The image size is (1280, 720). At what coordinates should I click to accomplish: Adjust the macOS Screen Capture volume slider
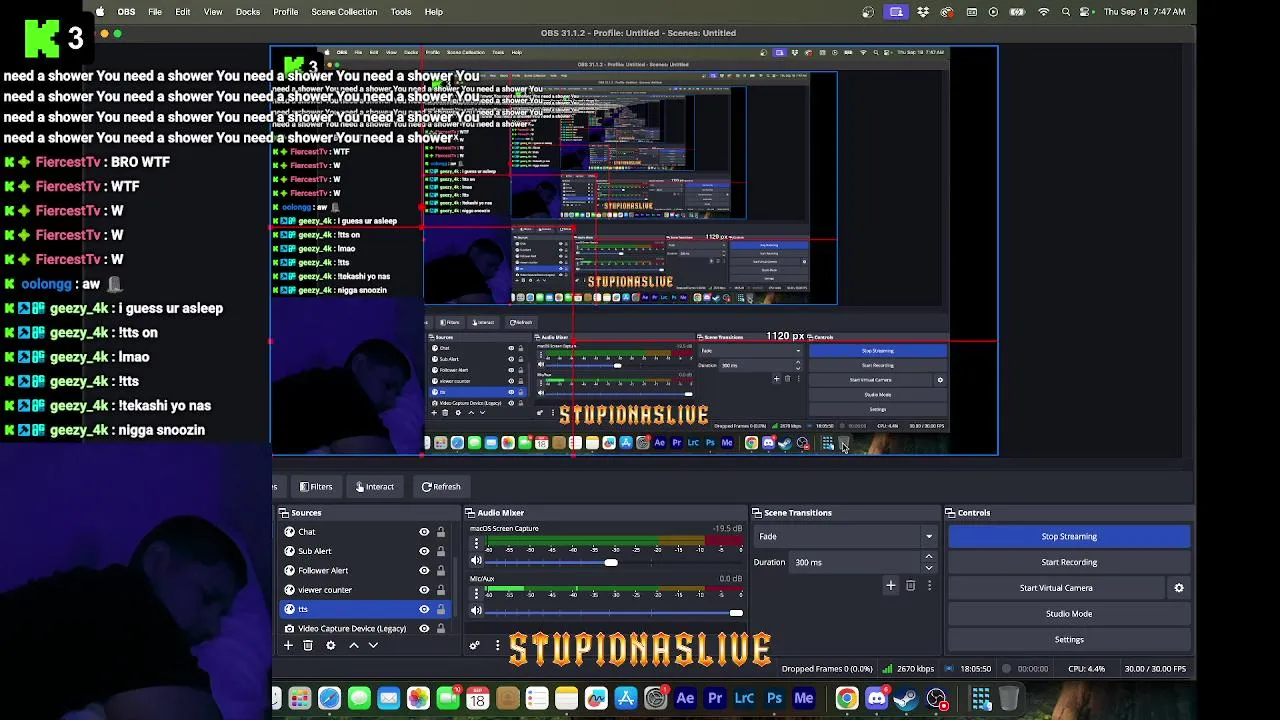(x=611, y=562)
